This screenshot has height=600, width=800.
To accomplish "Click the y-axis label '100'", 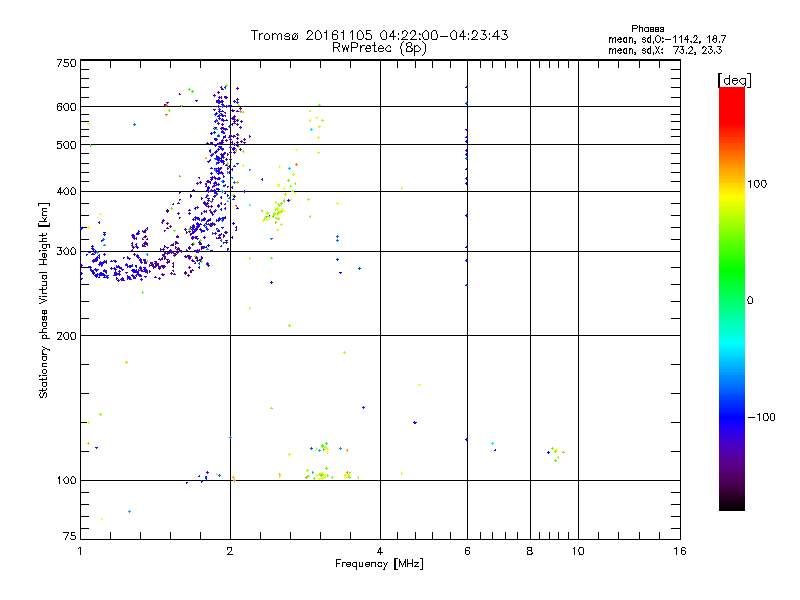I will (x=66, y=480).
